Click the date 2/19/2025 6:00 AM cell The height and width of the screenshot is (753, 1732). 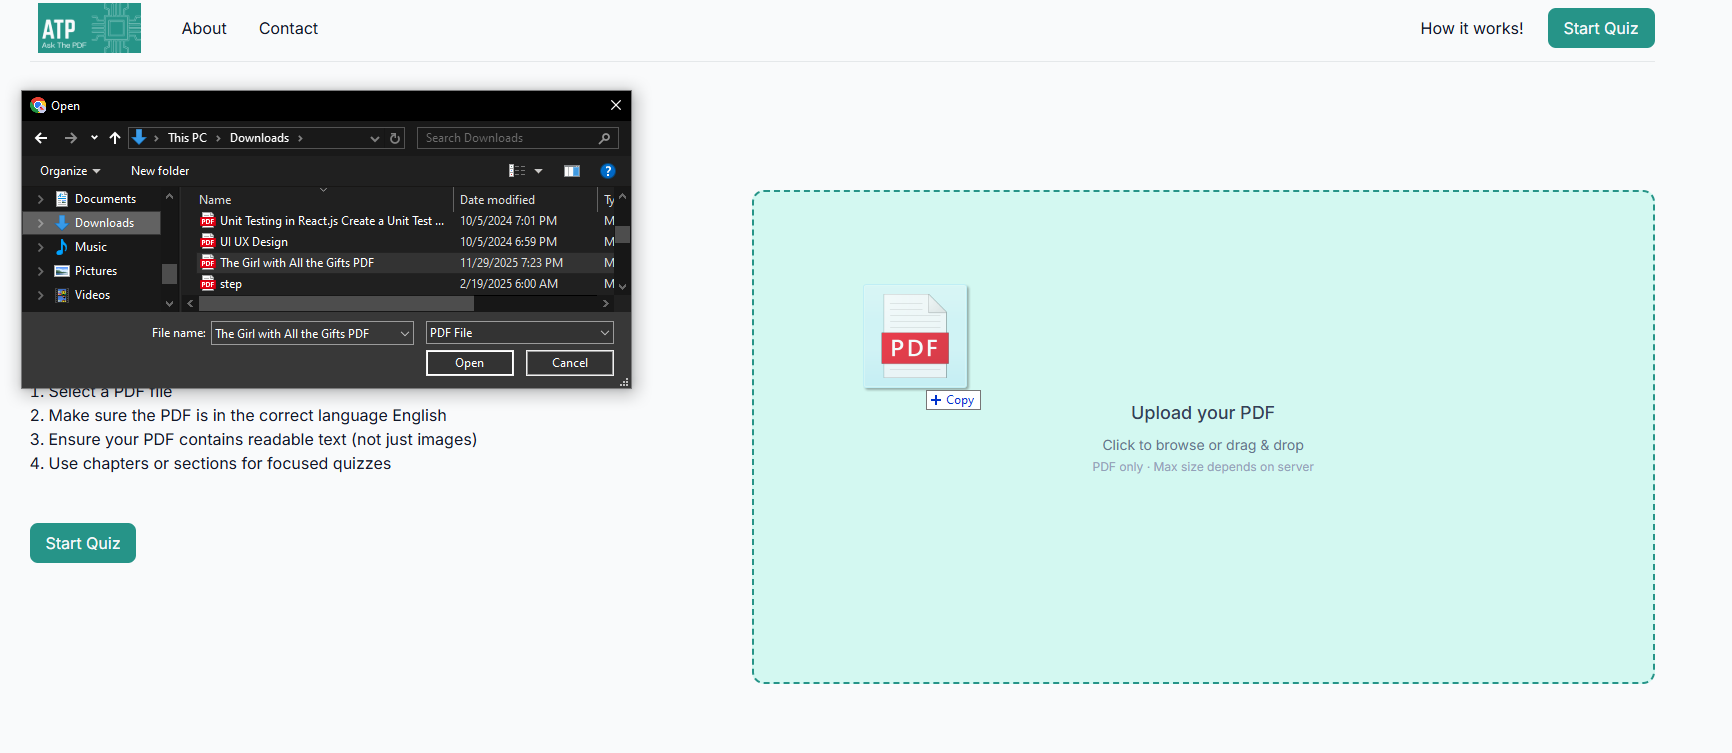pos(509,284)
